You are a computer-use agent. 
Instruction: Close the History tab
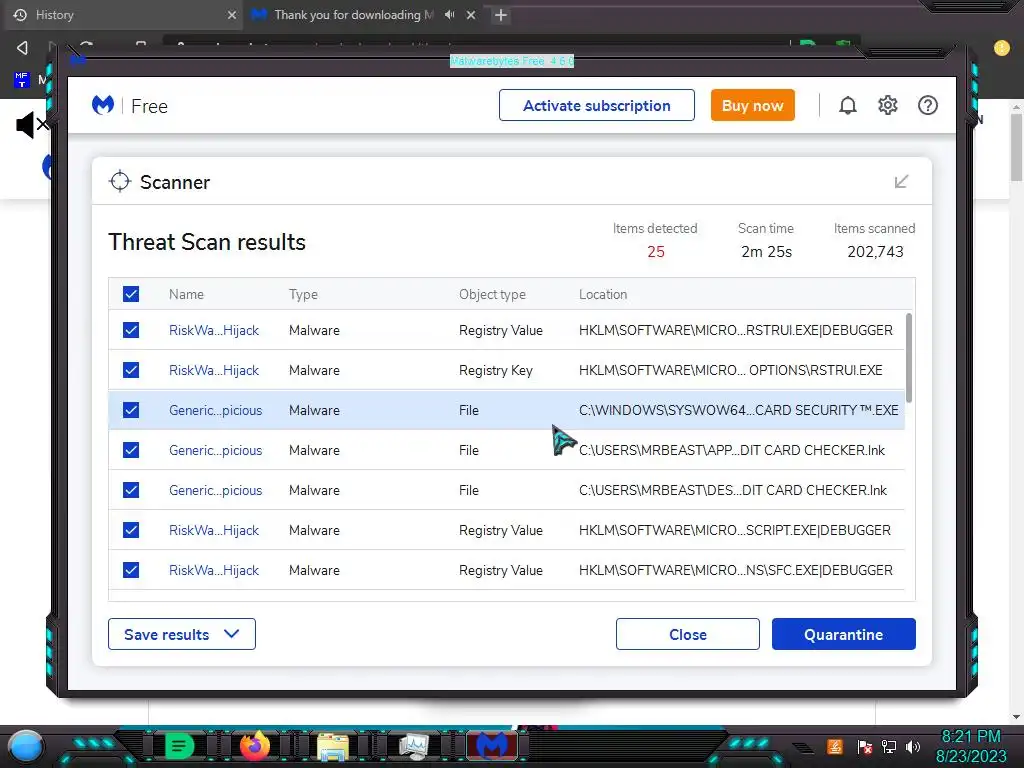232,14
